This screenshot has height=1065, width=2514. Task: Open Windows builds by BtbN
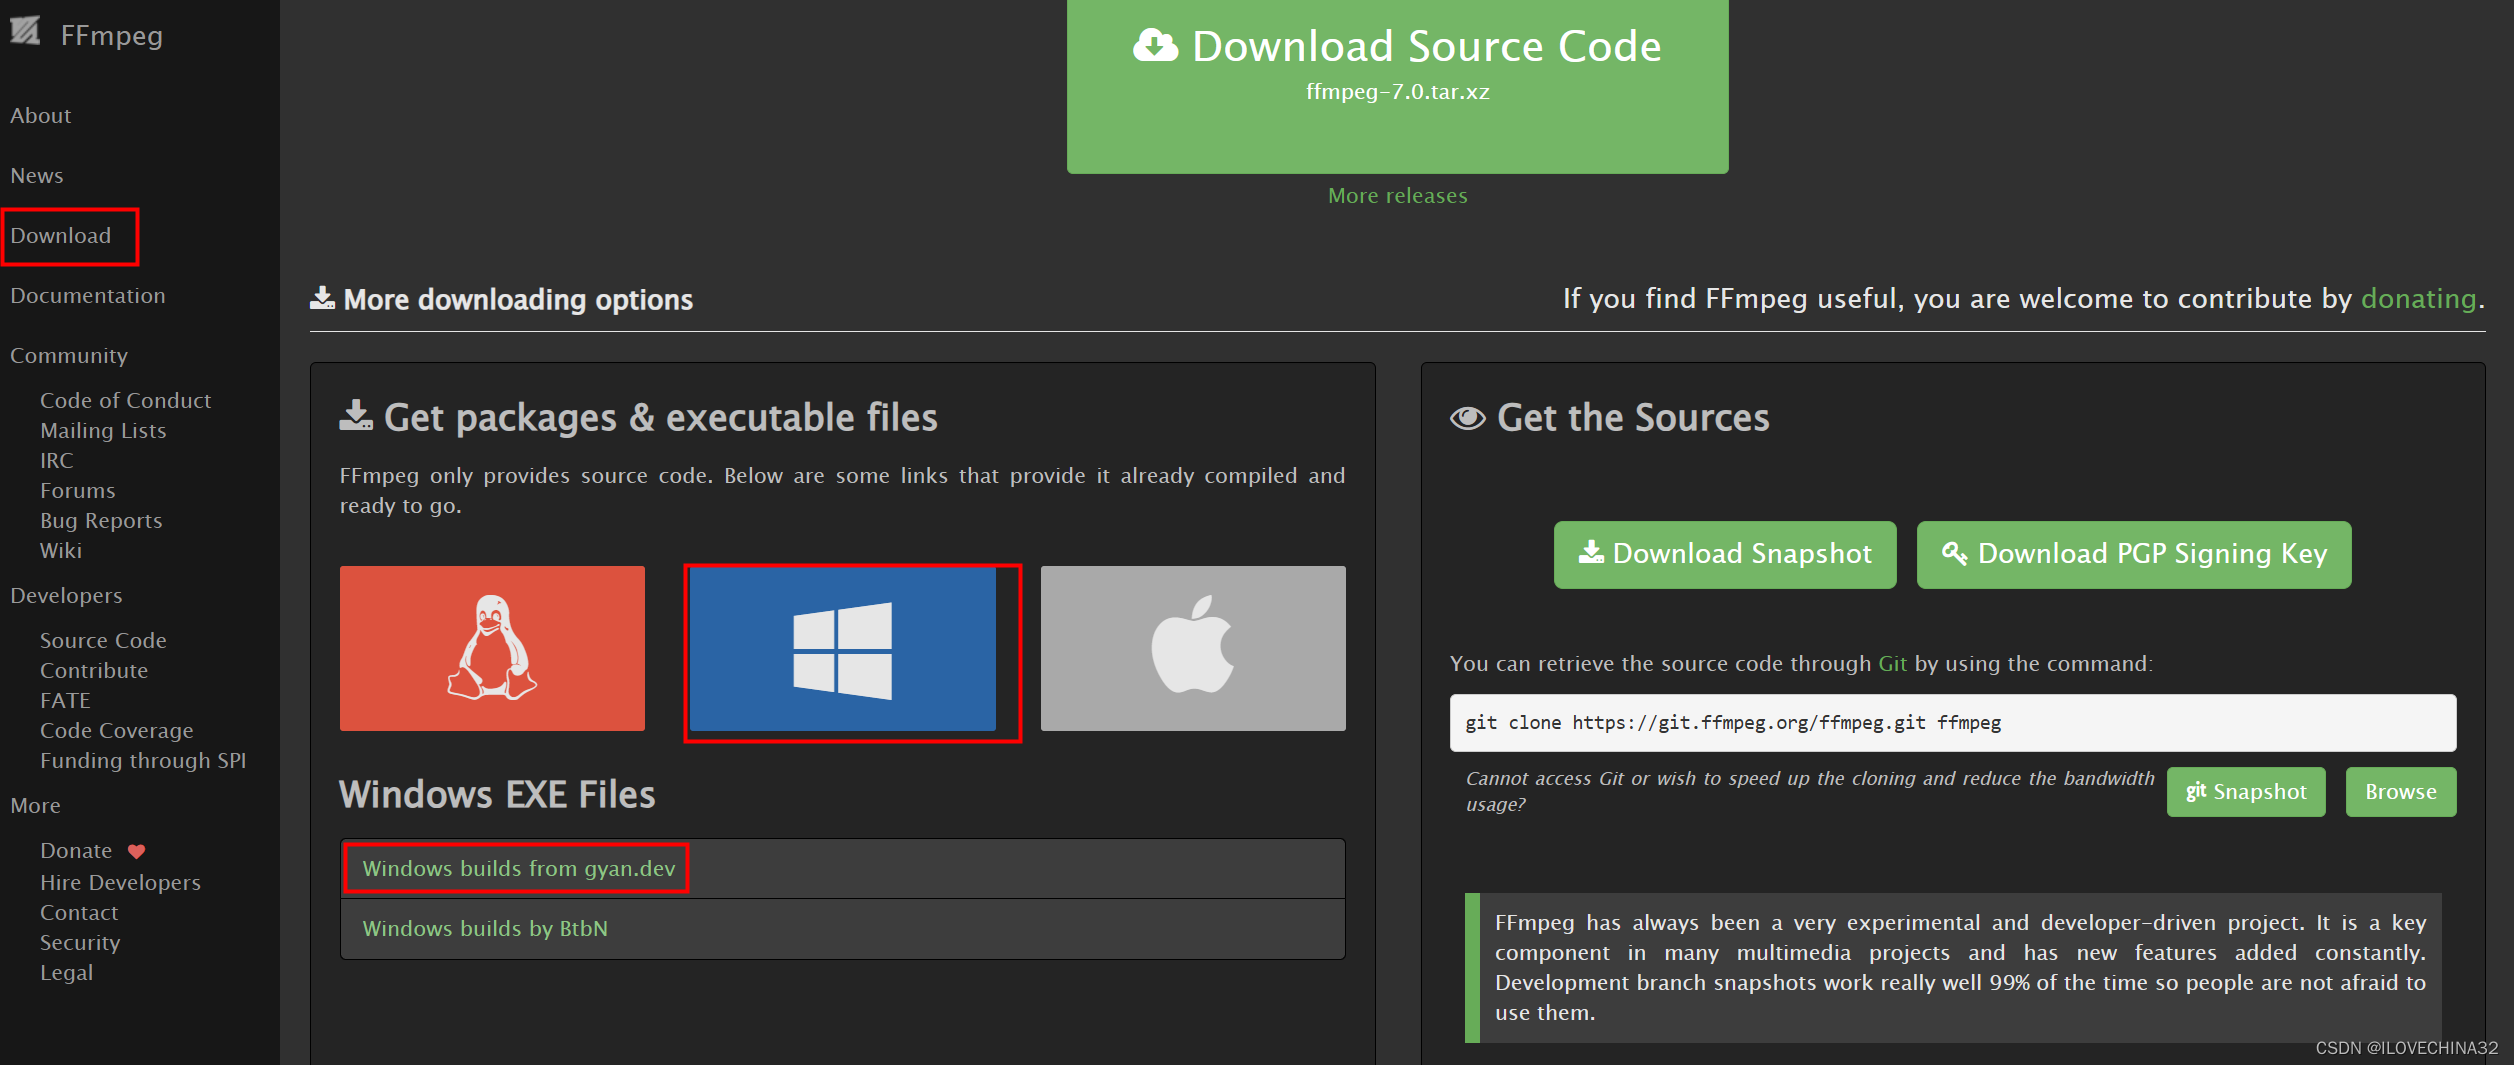(485, 929)
